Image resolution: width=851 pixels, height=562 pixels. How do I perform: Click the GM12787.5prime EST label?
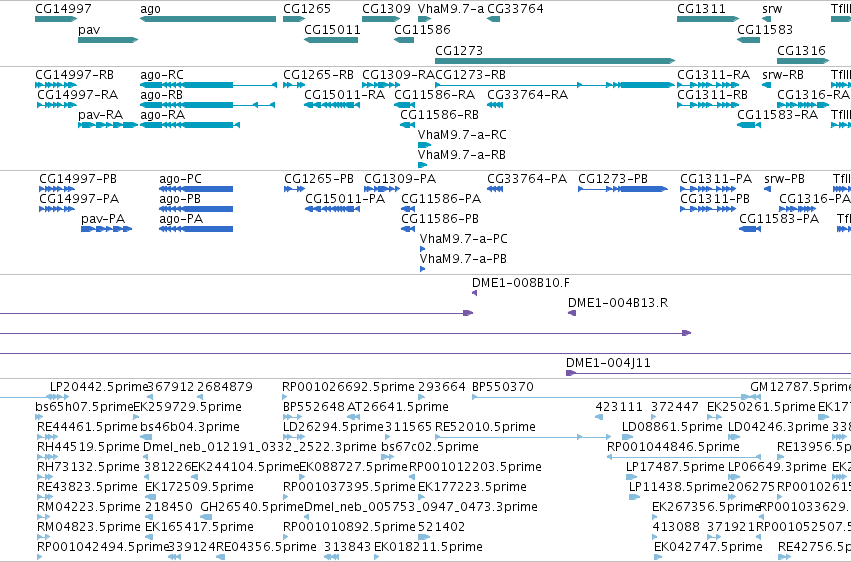pyautogui.click(x=801, y=387)
